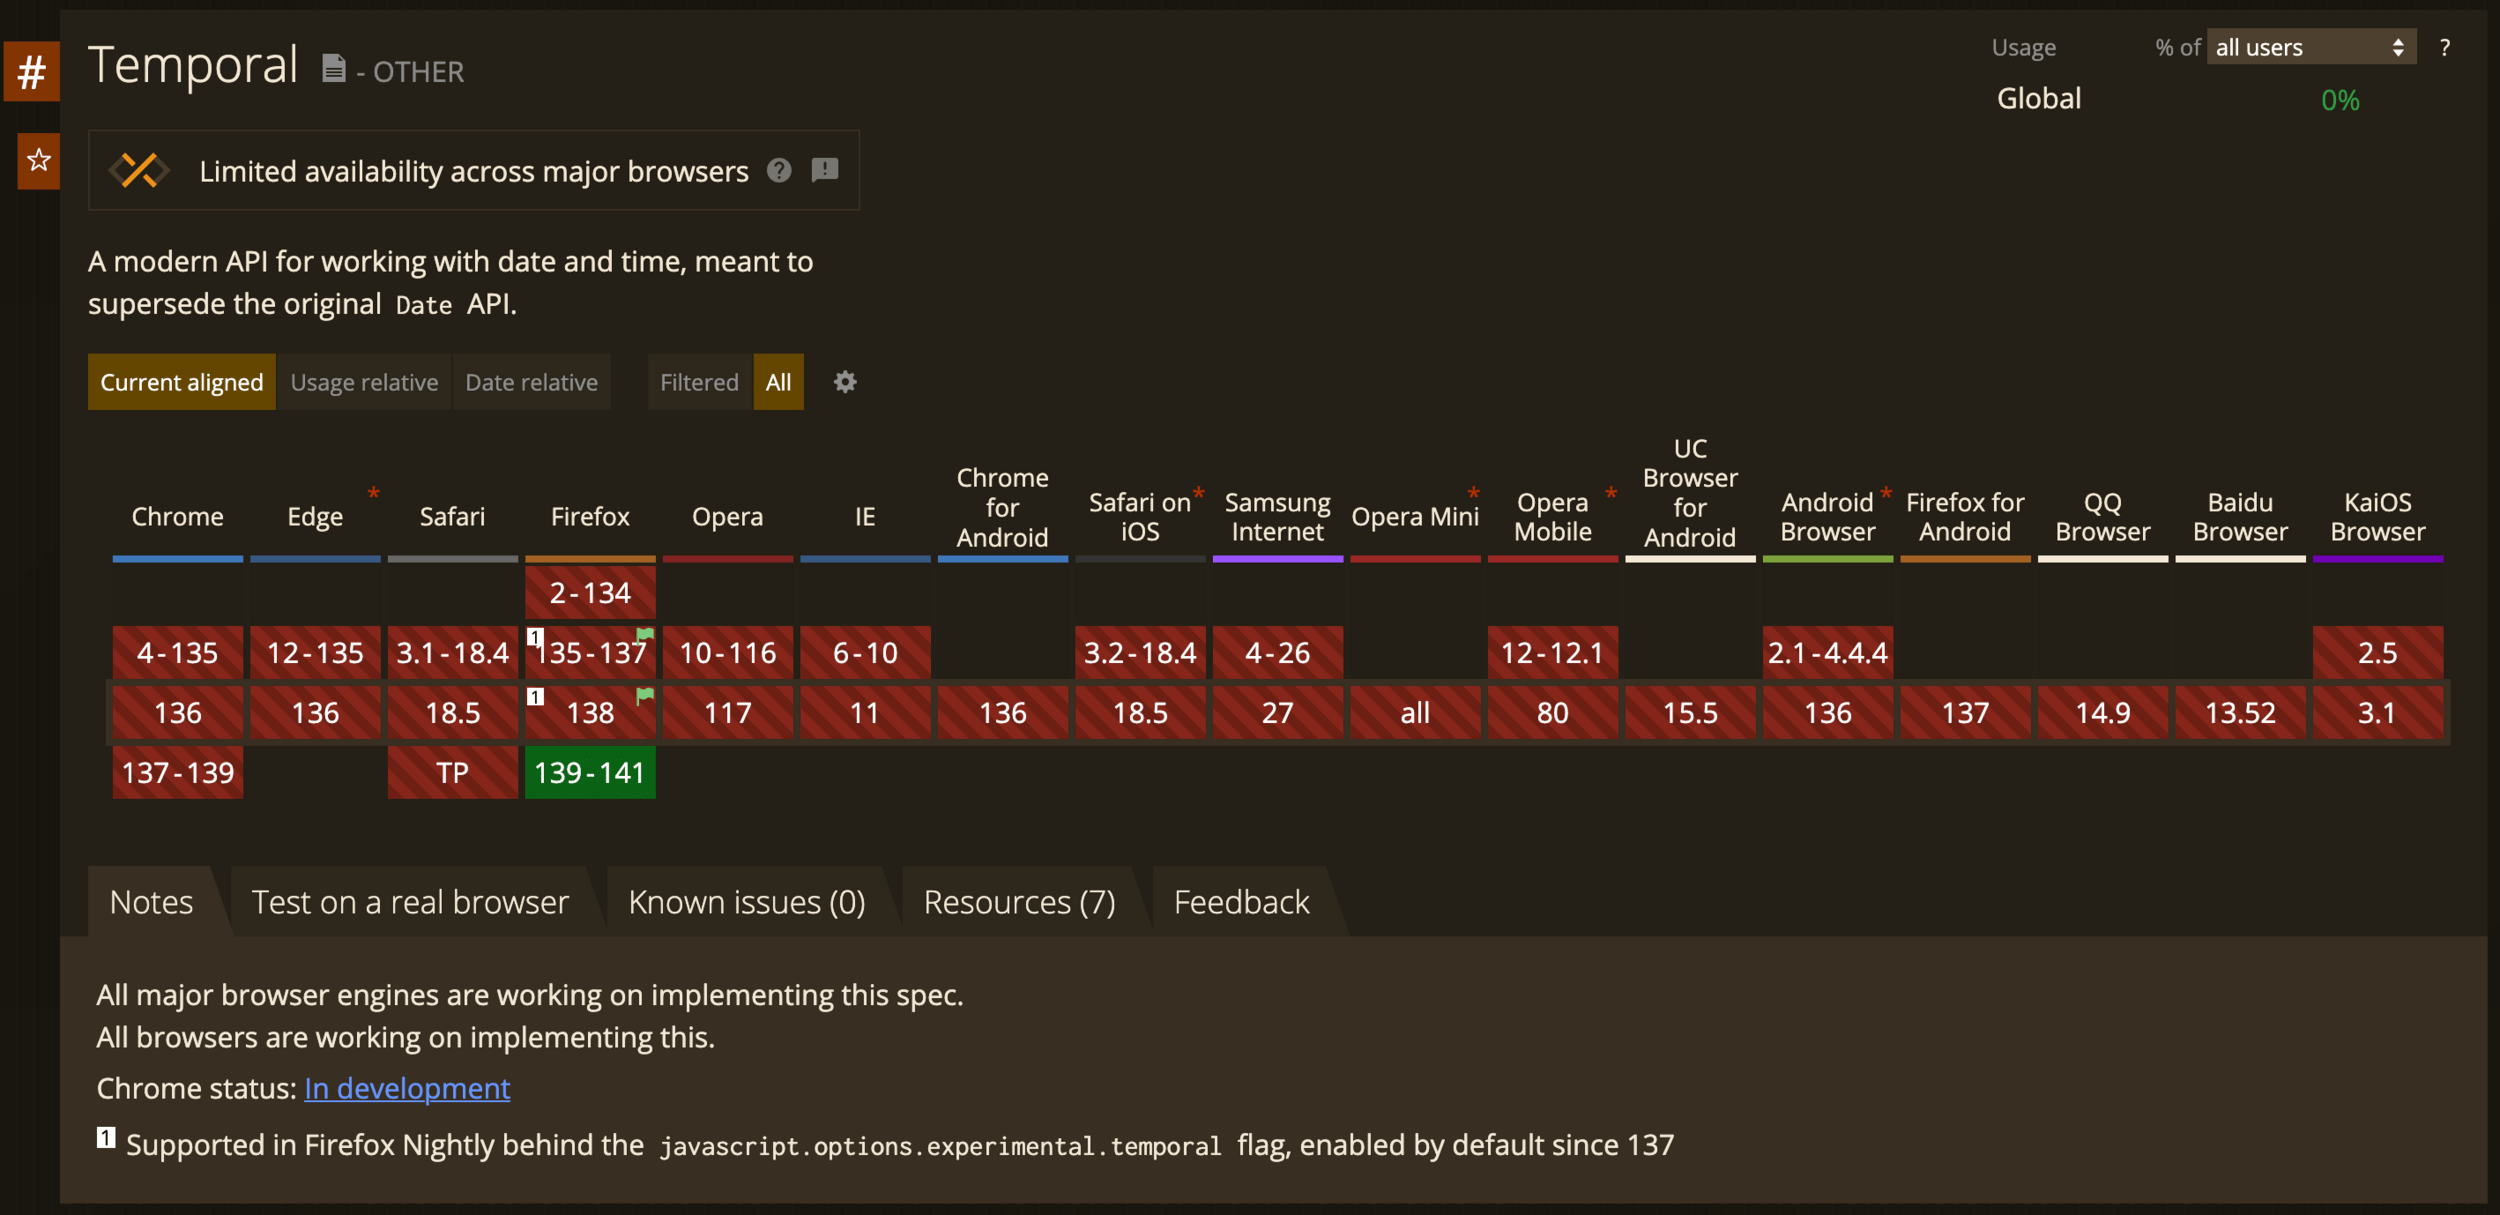
Task: Click the green flag on Firefox 138
Action: click(x=645, y=695)
